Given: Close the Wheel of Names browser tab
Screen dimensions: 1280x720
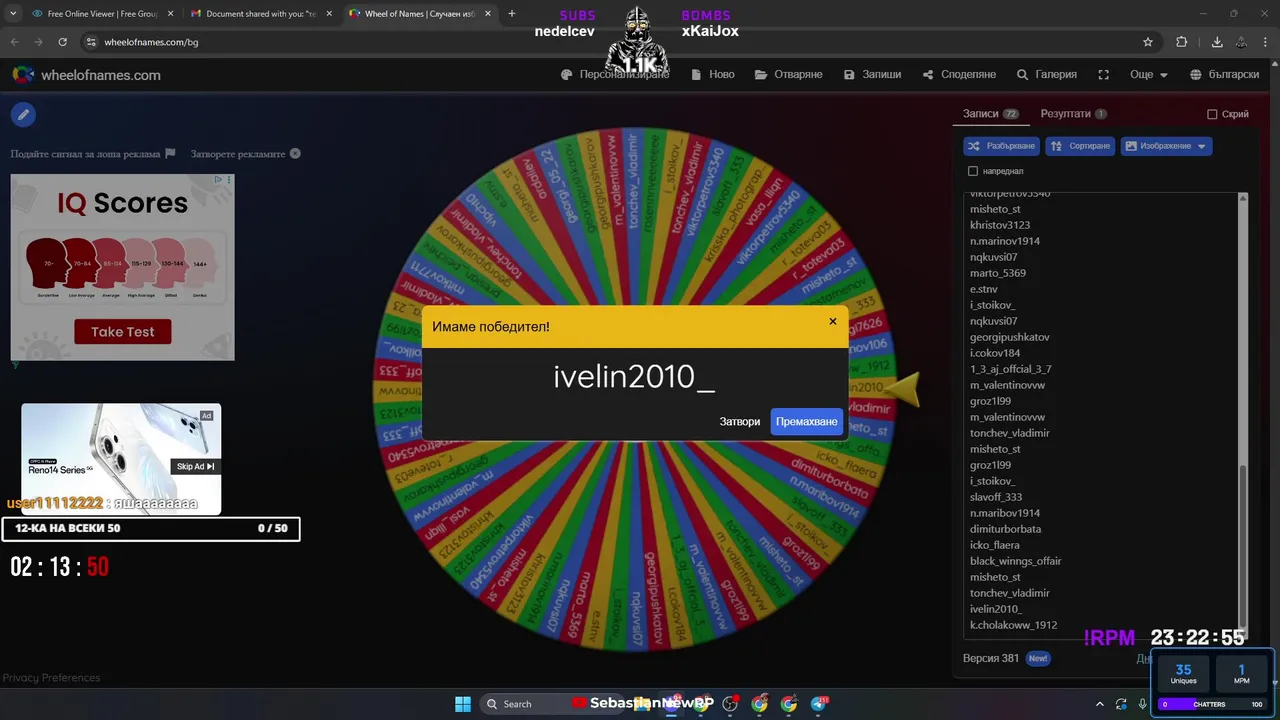Looking at the screenshot, I should point(488,14).
